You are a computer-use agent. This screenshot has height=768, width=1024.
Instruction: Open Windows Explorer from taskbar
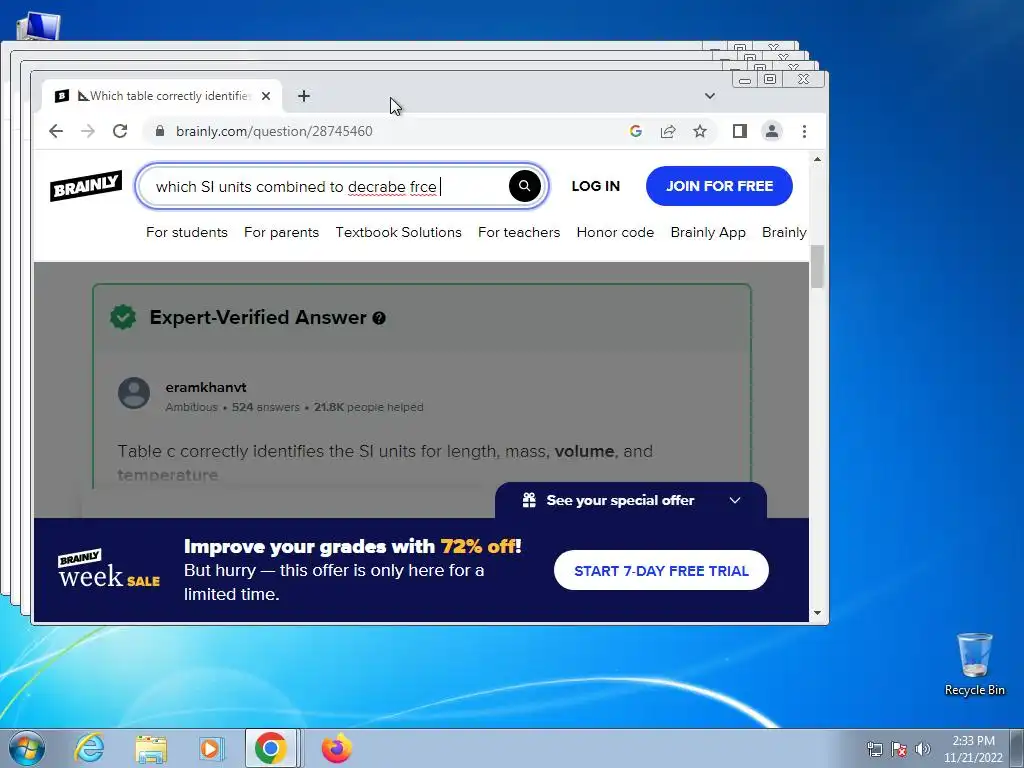coord(151,749)
